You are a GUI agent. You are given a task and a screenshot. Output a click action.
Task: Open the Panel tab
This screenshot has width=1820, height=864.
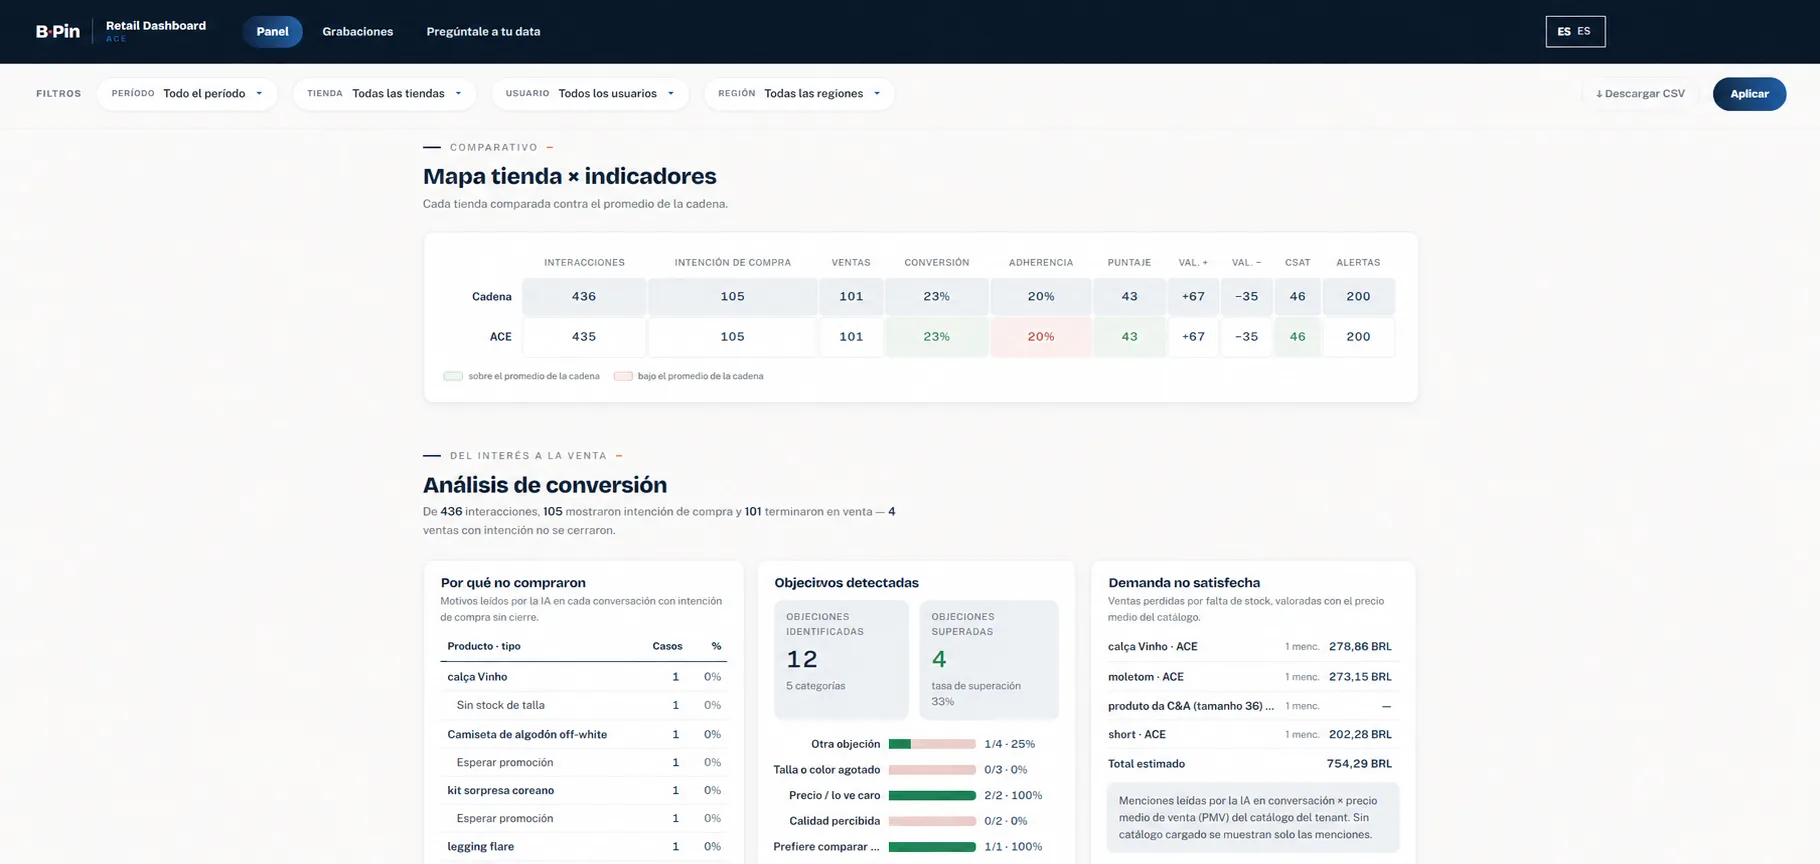pyautogui.click(x=272, y=31)
